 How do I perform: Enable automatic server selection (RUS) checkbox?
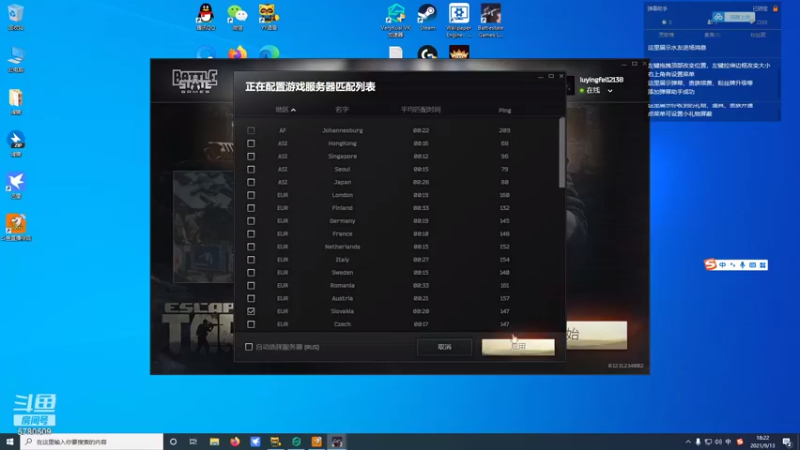pyautogui.click(x=249, y=347)
